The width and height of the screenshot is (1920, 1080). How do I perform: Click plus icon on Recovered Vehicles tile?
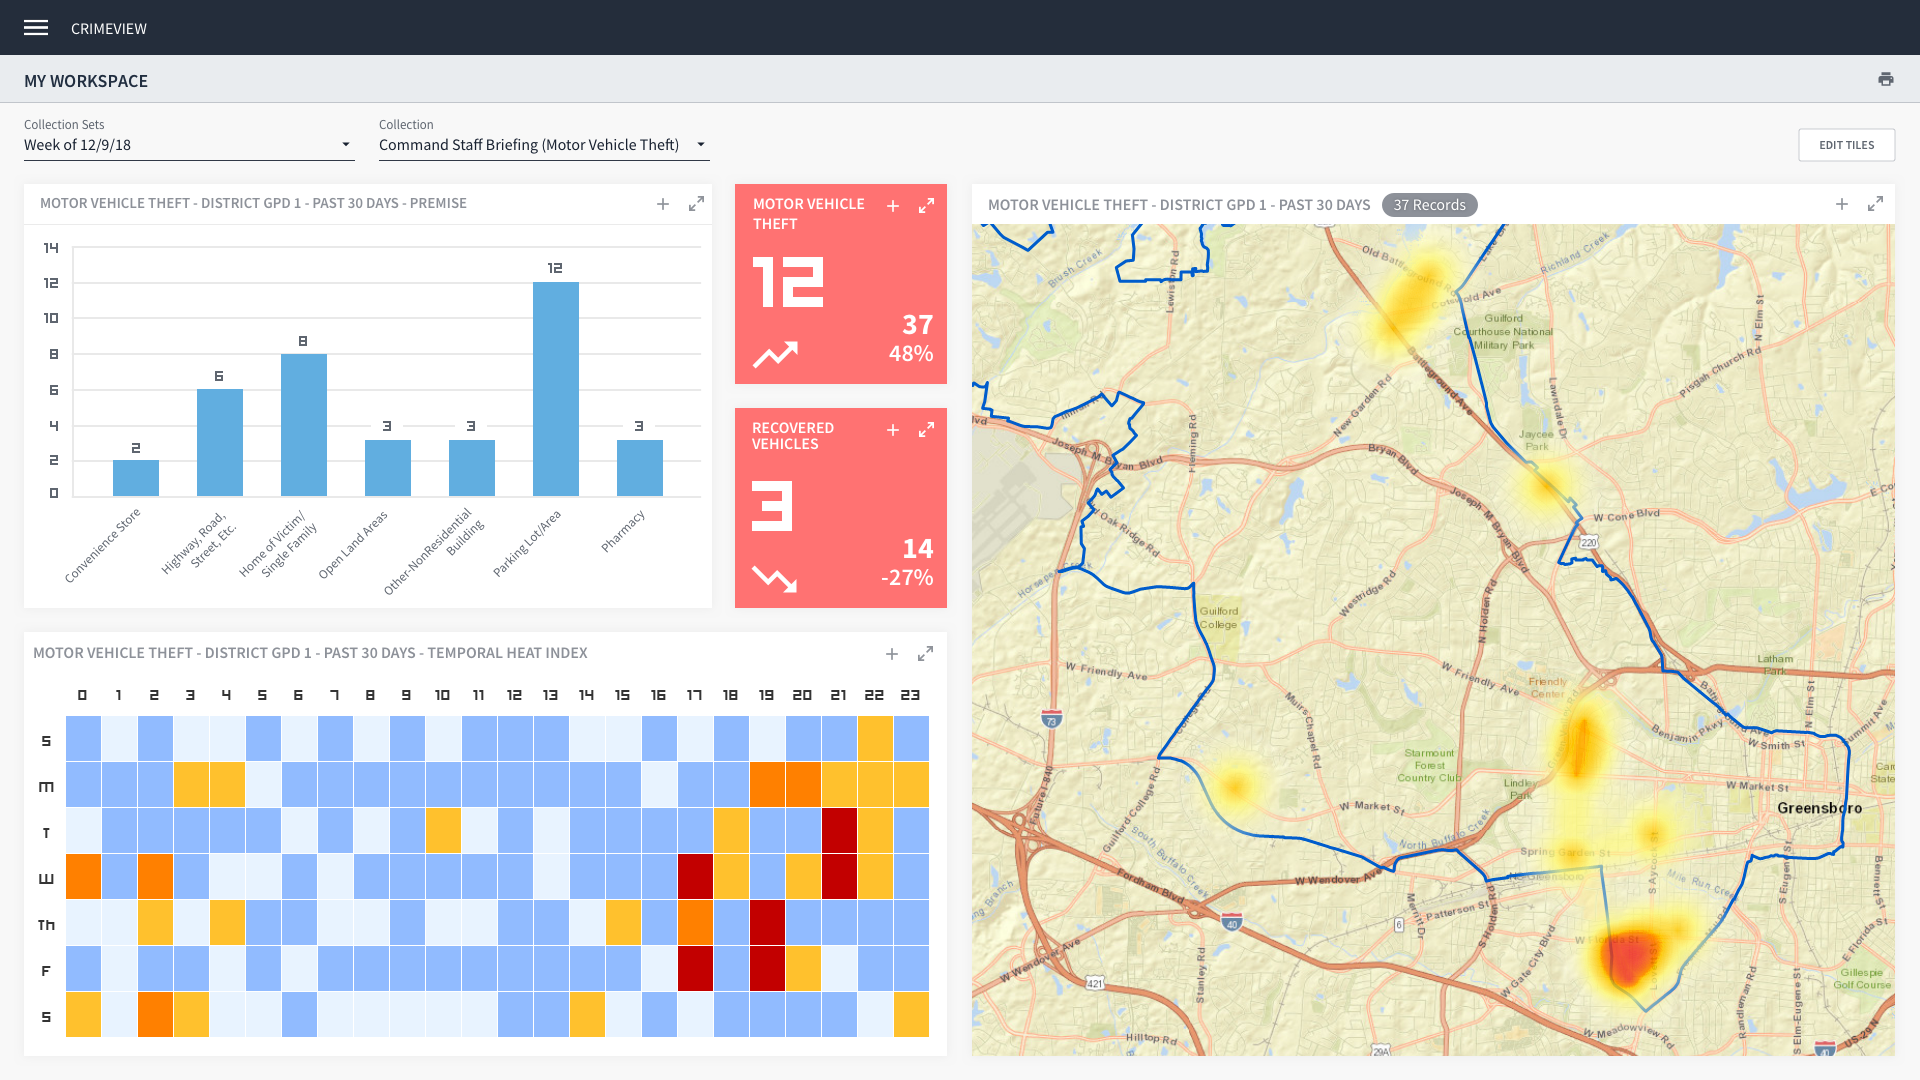pos(893,430)
